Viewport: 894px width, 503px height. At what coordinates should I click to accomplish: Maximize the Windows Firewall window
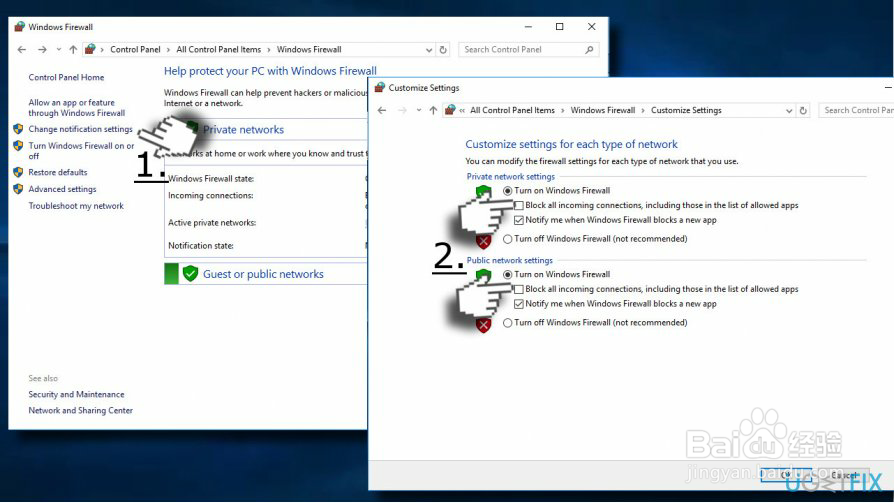tap(559, 26)
